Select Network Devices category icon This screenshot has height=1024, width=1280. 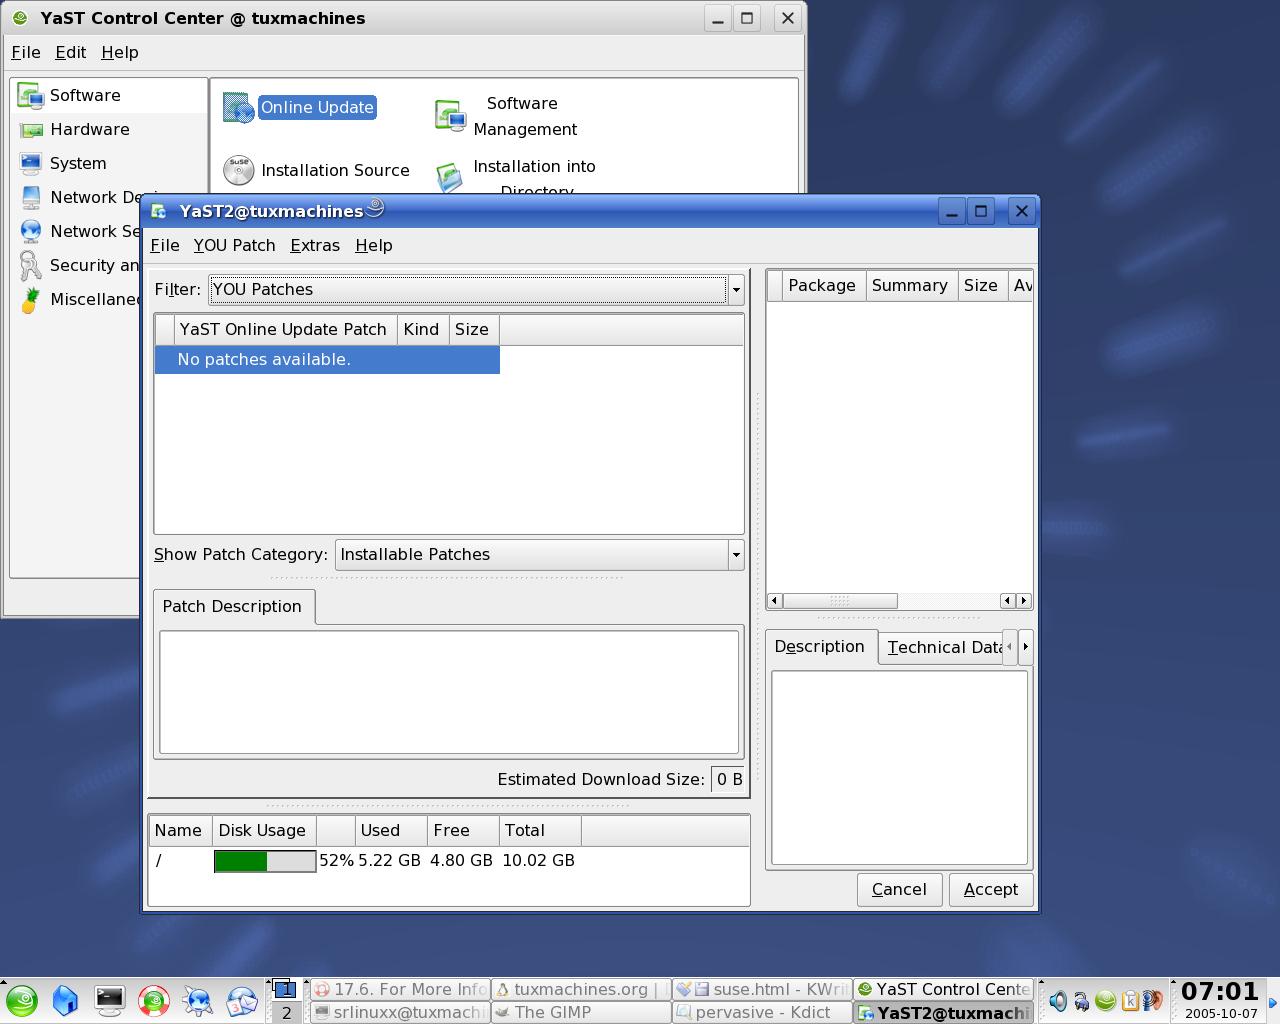[32, 198]
